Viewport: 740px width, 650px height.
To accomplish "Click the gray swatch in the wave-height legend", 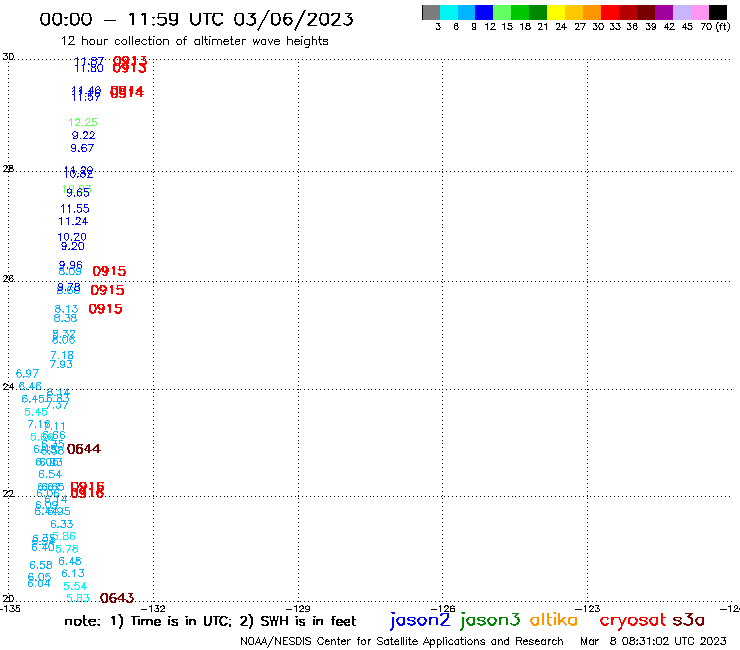I will pyautogui.click(x=431, y=12).
